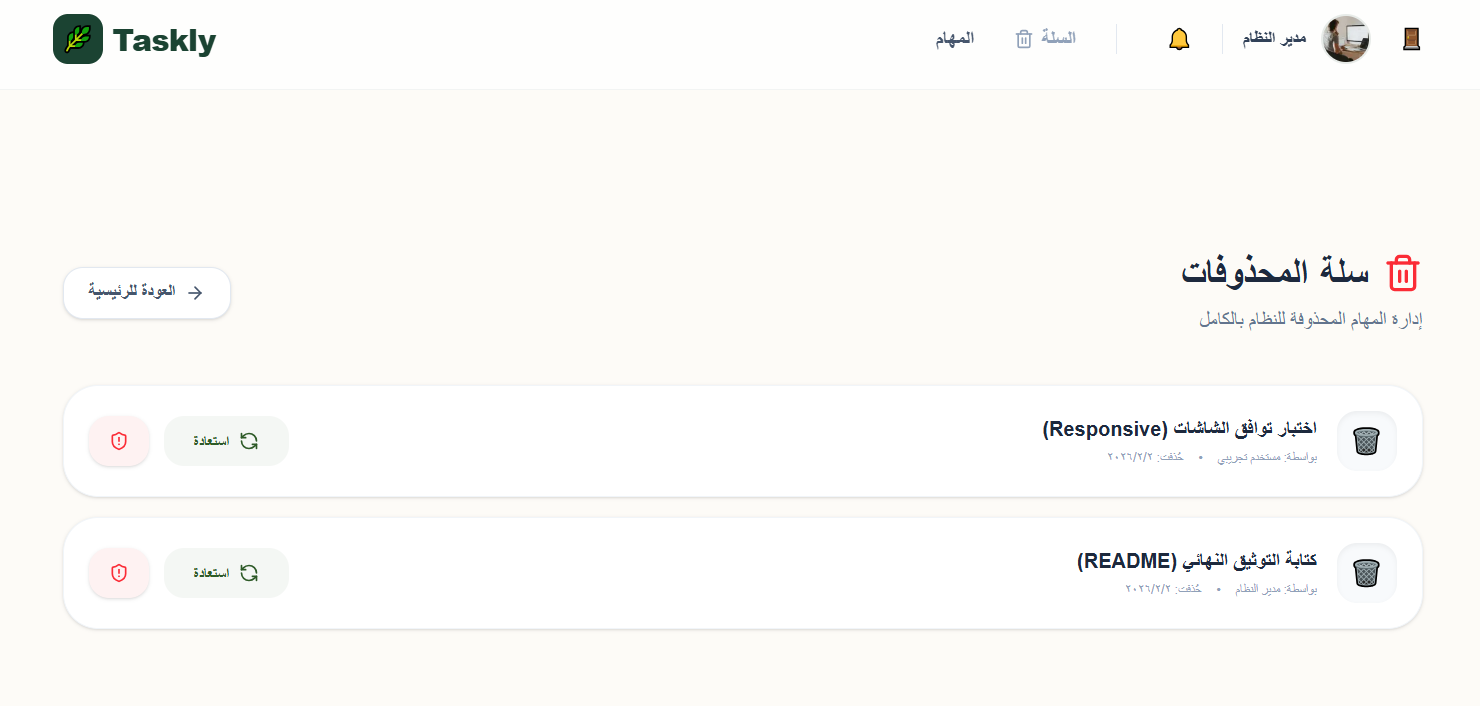Click the العودة للرئيسية button
Image resolution: width=1480 pixels, height=706 pixels.
(147, 293)
